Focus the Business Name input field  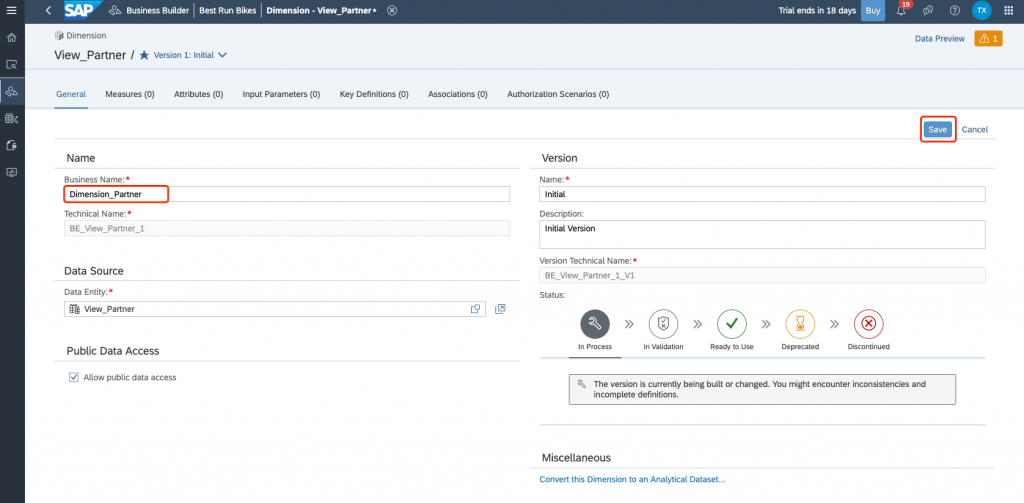point(287,194)
